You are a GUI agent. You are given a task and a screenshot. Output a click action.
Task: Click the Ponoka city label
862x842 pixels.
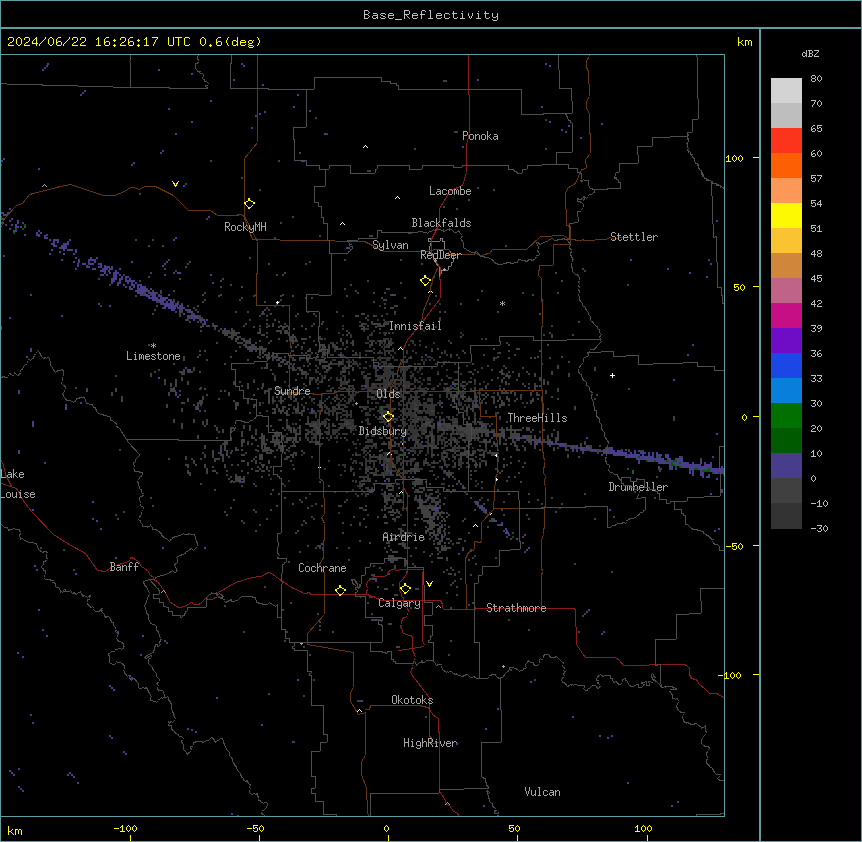tap(480, 136)
